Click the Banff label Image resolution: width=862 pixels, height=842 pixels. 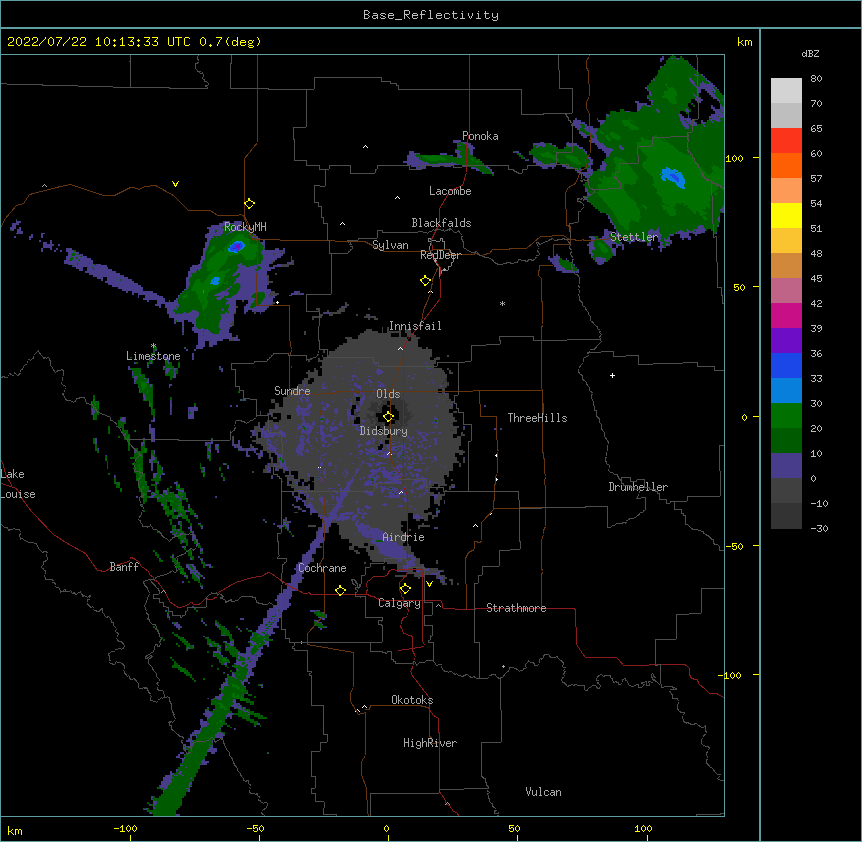tap(124, 567)
